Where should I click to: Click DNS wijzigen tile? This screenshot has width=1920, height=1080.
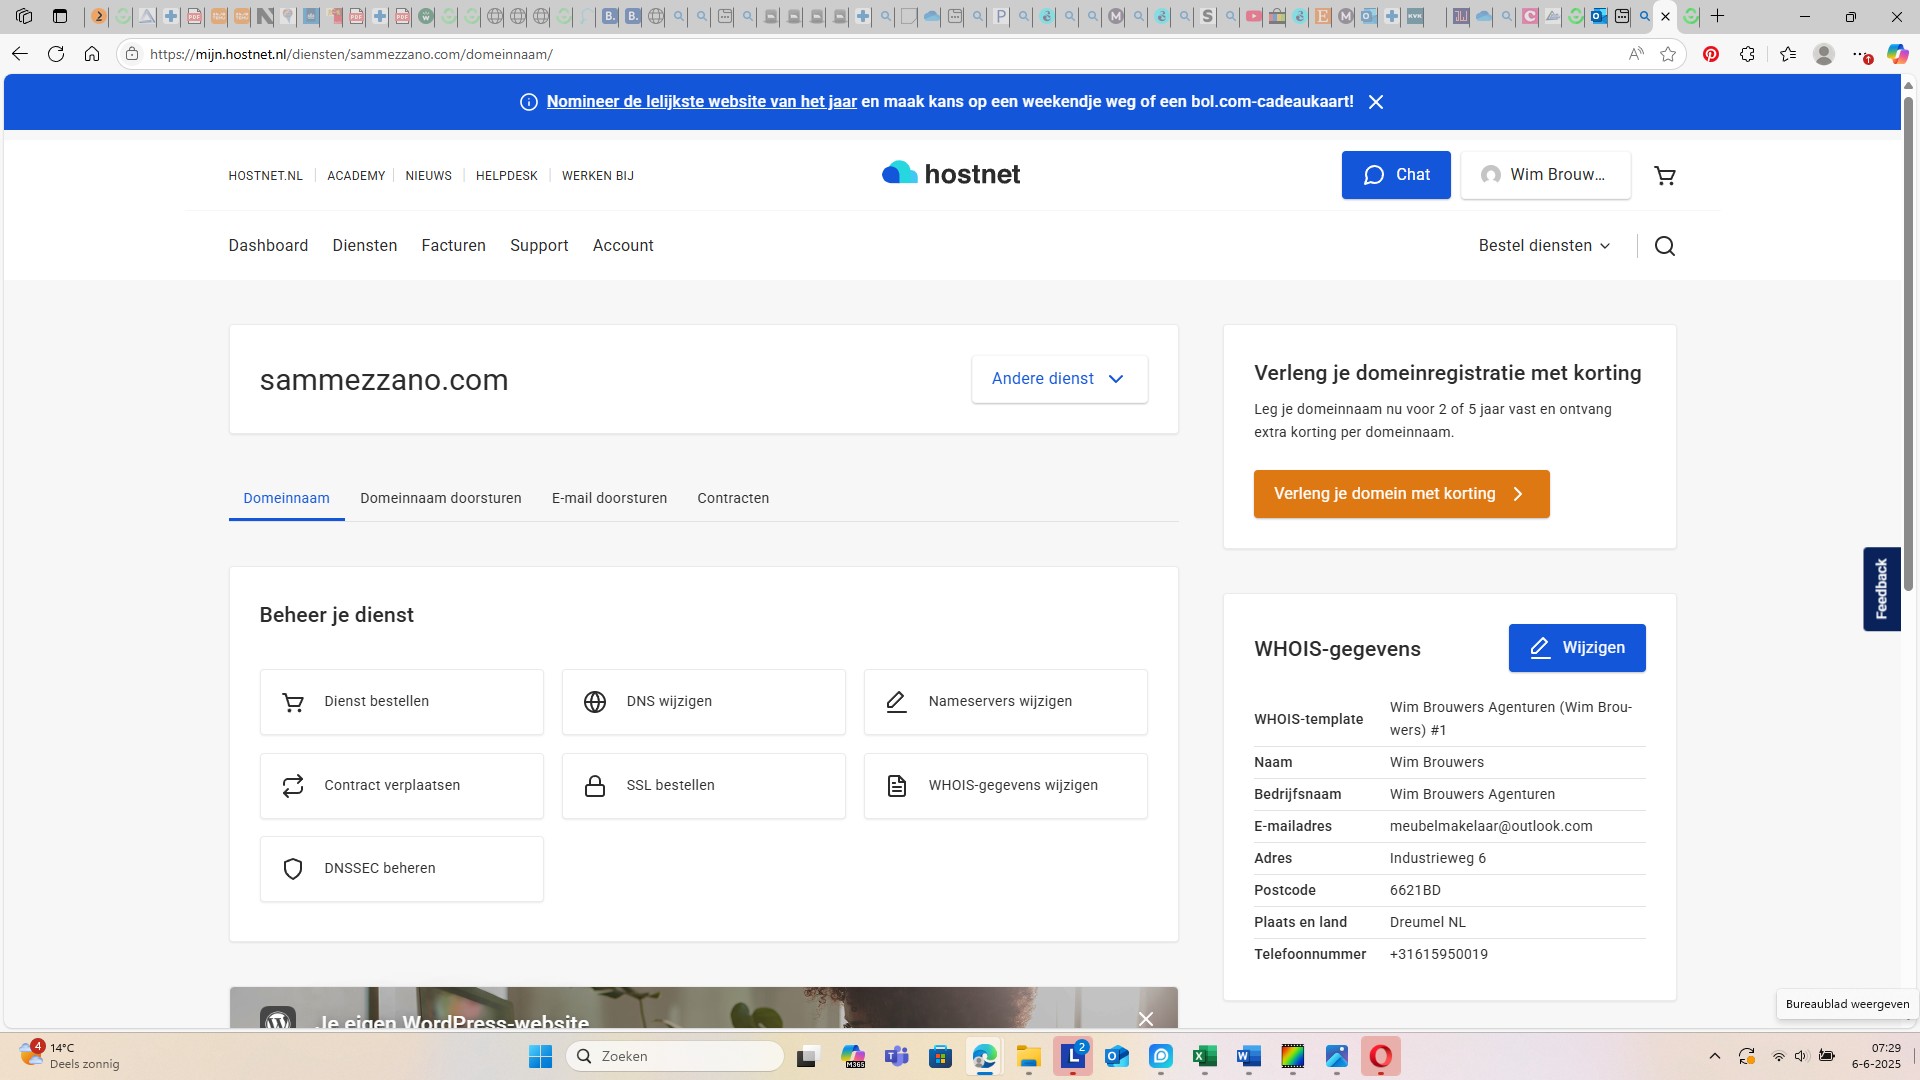704,702
